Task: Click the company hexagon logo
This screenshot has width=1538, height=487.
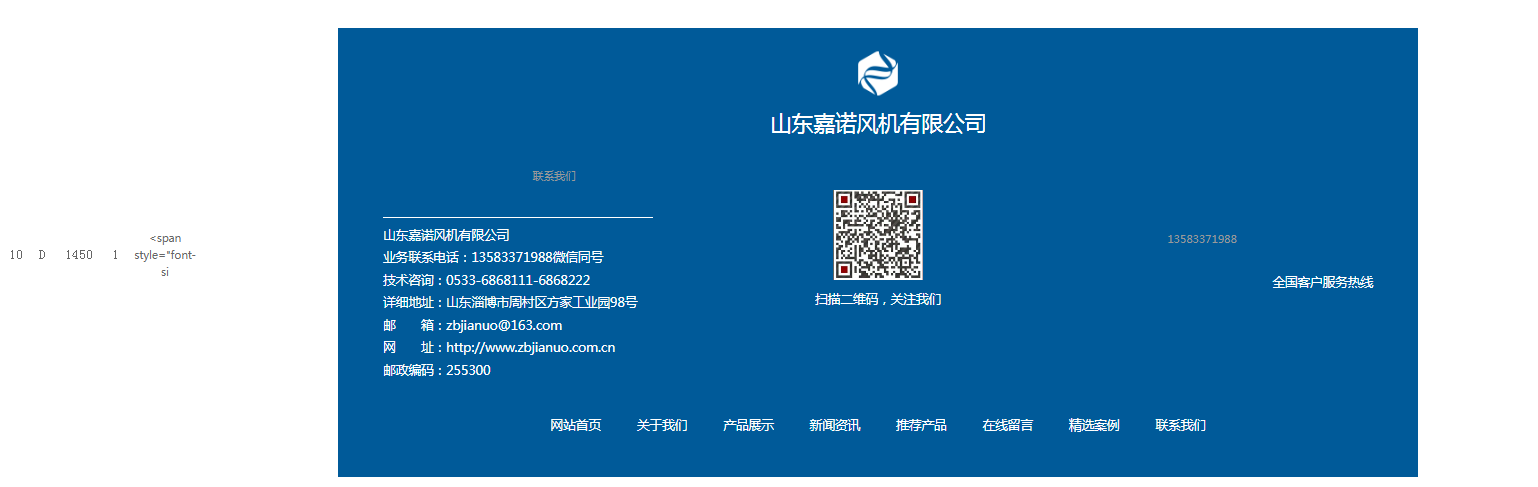Action: tap(878, 73)
